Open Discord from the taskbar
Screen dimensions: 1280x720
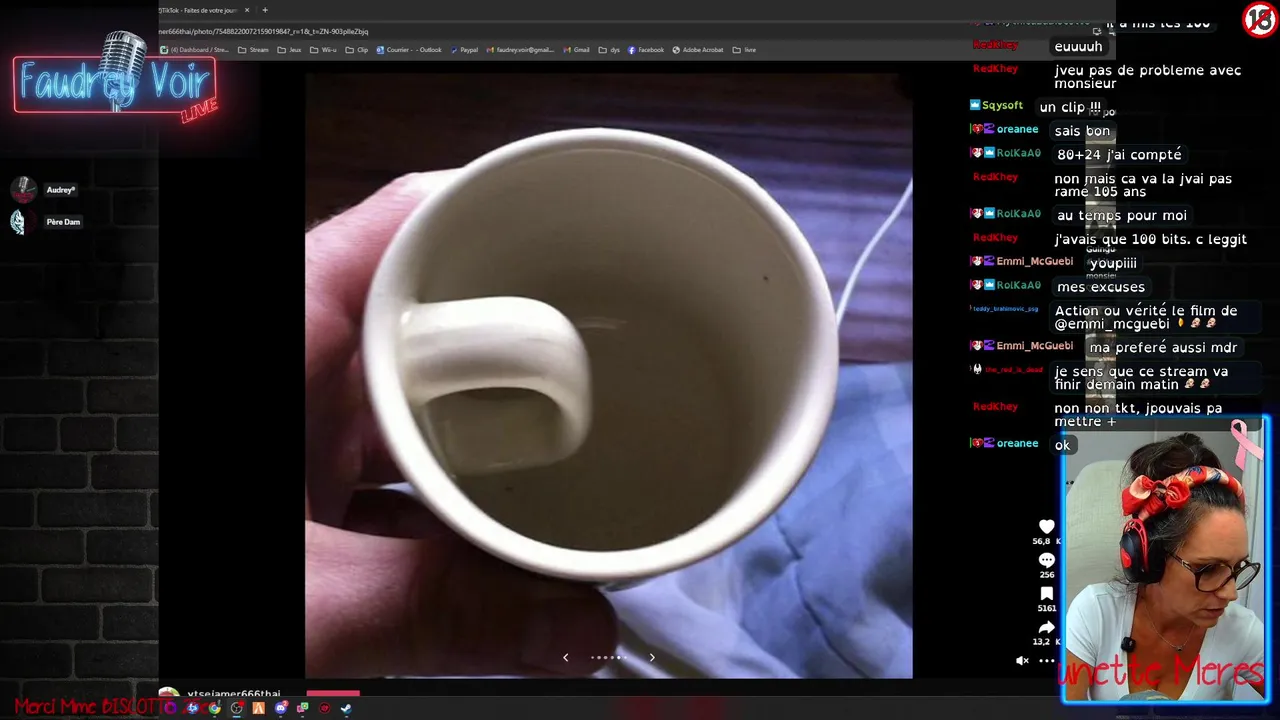tap(280, 708)
